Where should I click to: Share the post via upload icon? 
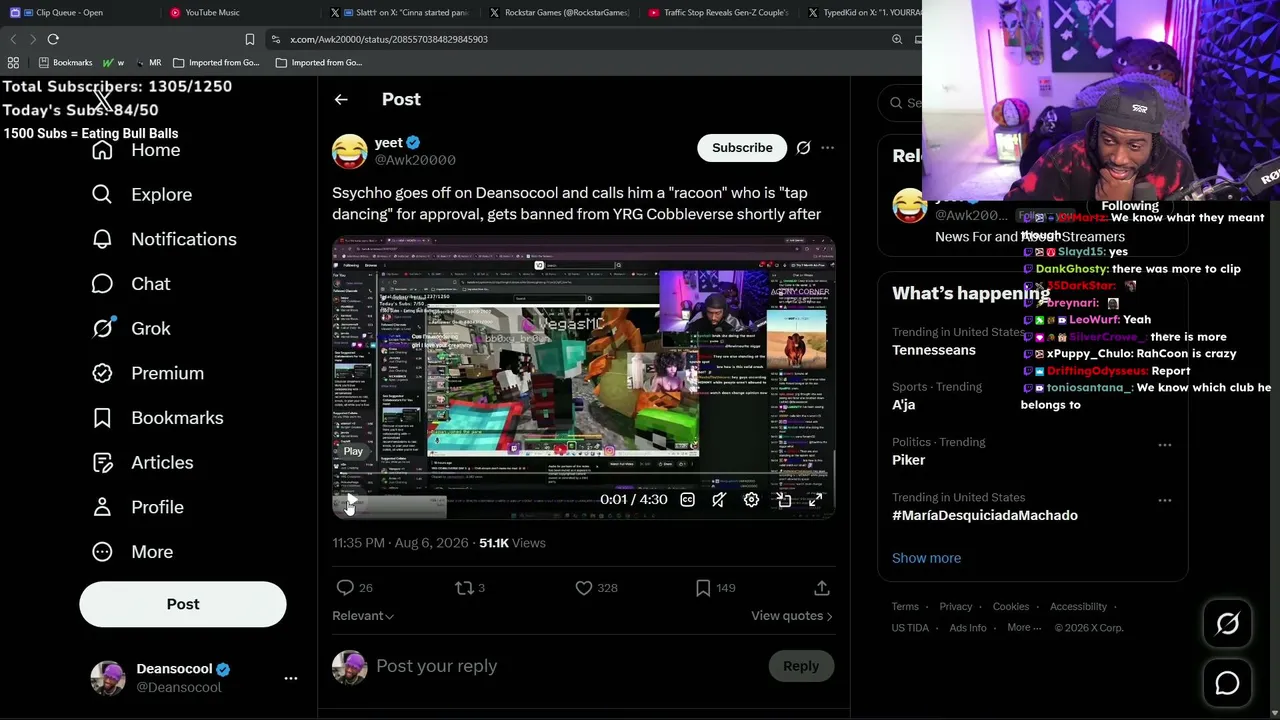pos(822,588)
